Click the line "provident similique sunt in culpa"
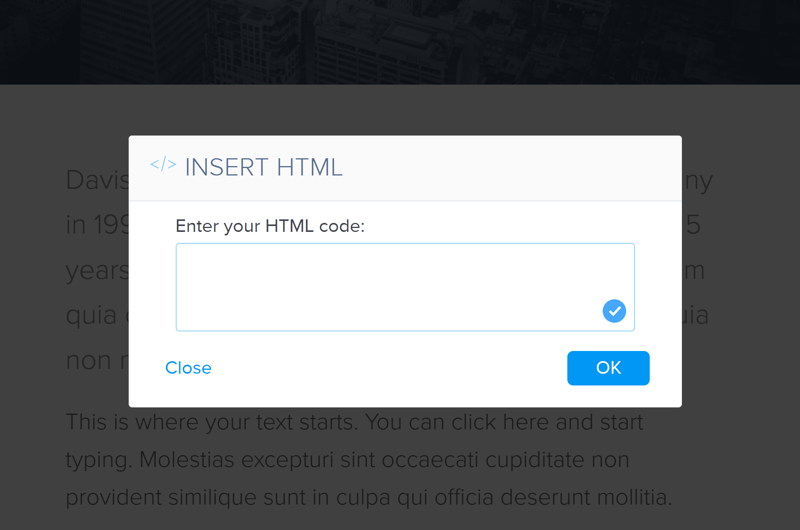The image size is (800, 530). click(x=369, y=497)
